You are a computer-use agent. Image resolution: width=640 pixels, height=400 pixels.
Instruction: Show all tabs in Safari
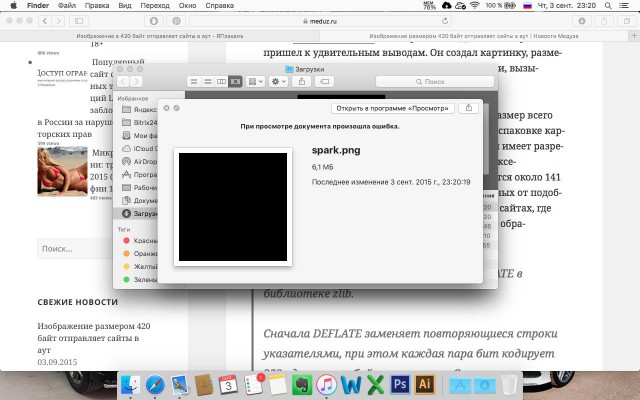(x=627, y=21)
